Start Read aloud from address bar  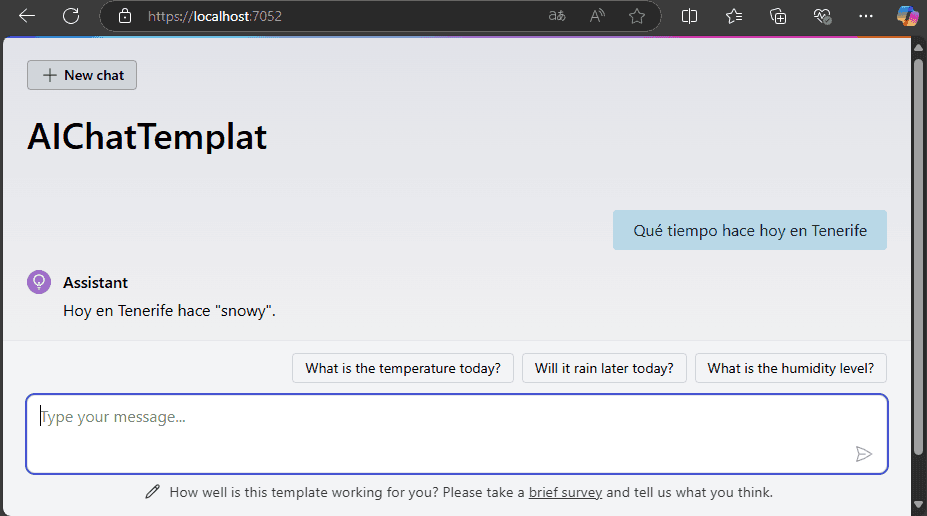point(597,16)
